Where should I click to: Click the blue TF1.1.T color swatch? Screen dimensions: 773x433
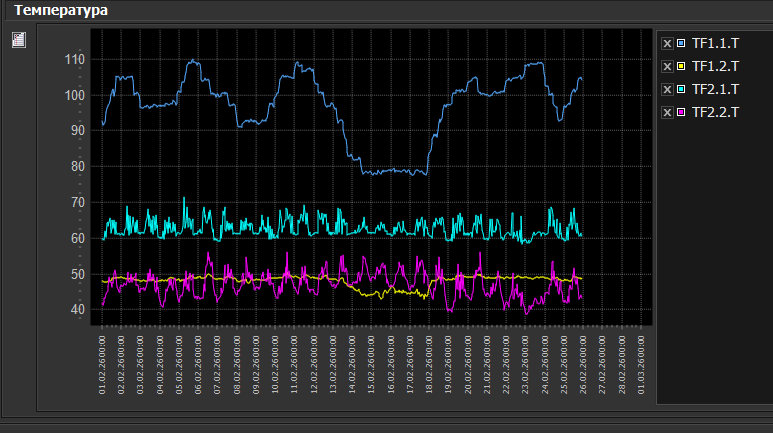681,43
